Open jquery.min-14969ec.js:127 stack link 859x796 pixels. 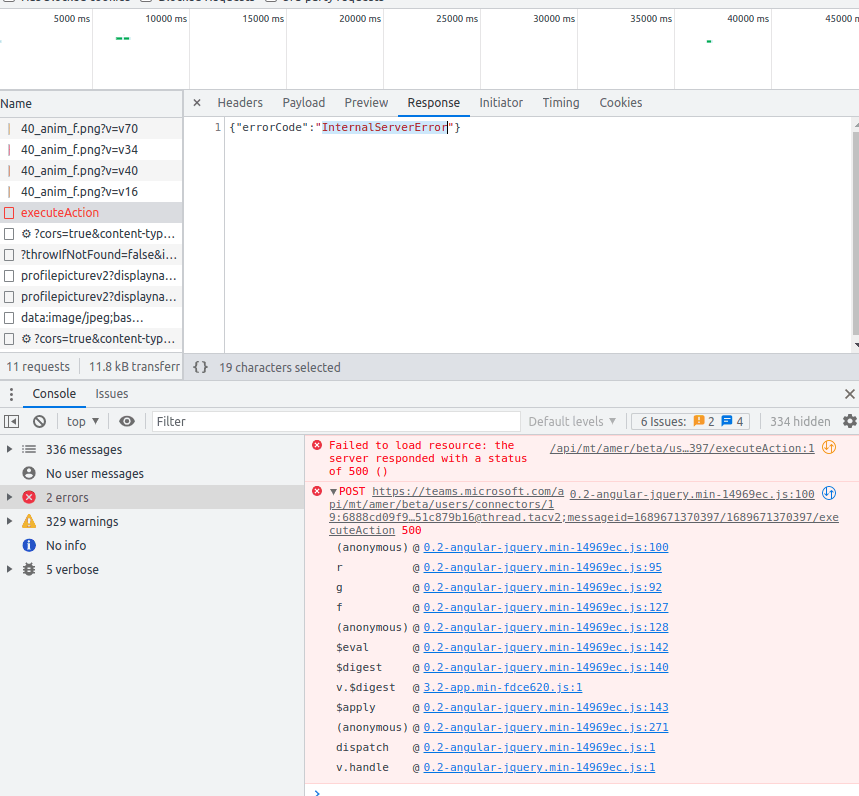546,607
